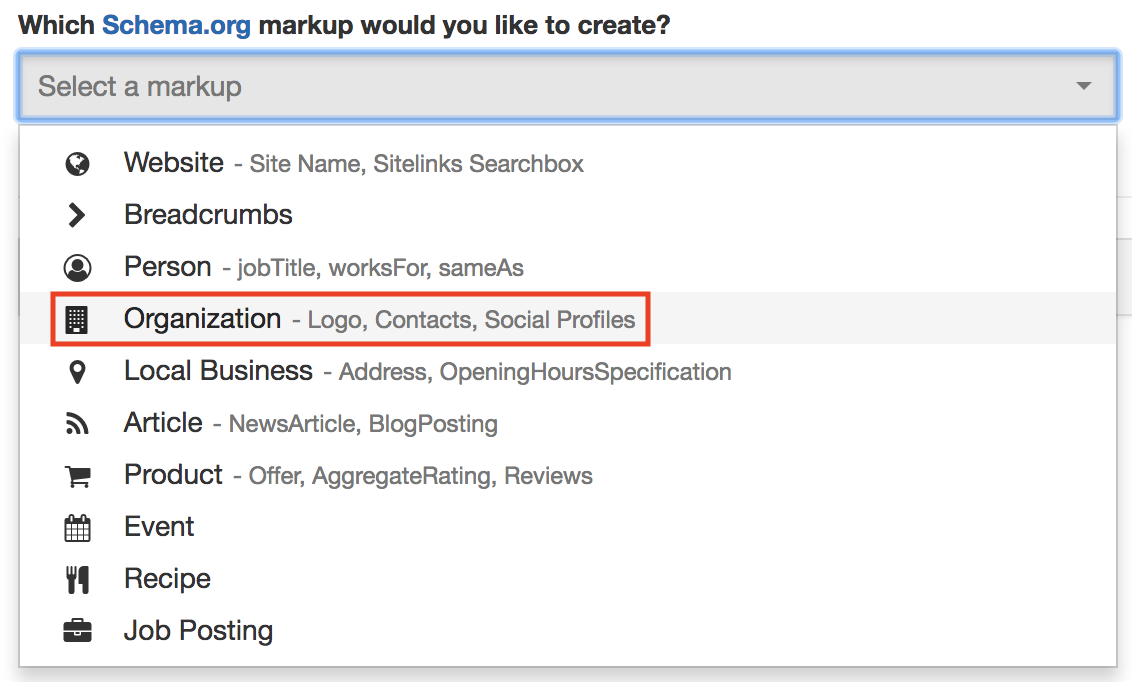1132x682 pixels.
Task: Click the briefcase icon beside Job Posting
Action: pyautogui.click(x=77, y=632)
